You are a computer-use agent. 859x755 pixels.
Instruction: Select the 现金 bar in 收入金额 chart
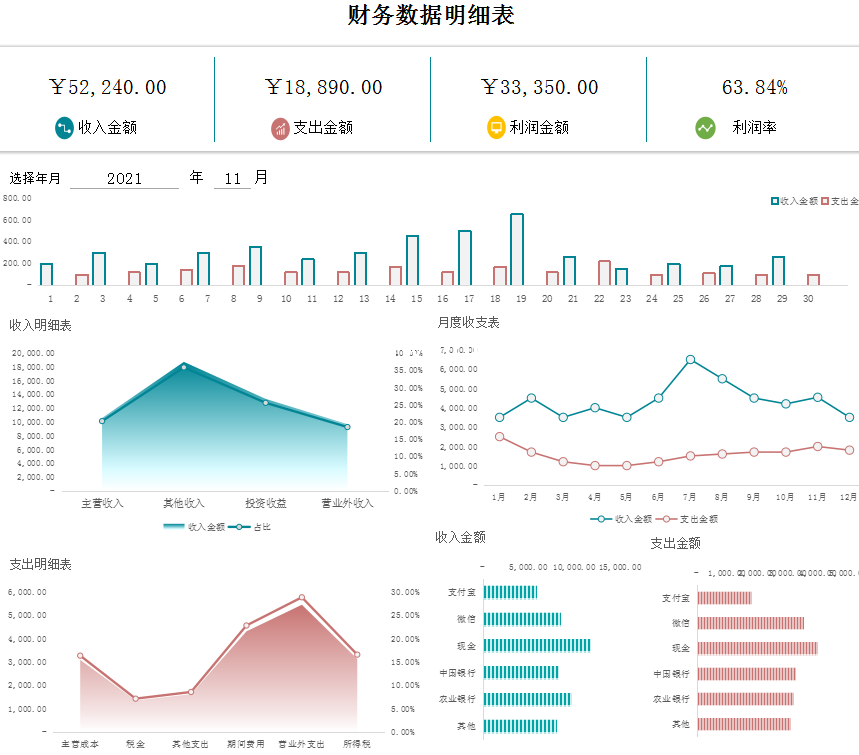[x=537, y=645]
